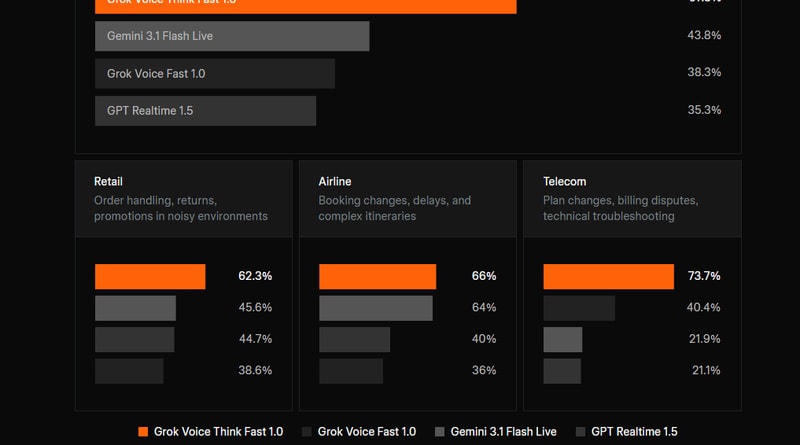Click the orange Airline bar at 66%

click(377, 276)
